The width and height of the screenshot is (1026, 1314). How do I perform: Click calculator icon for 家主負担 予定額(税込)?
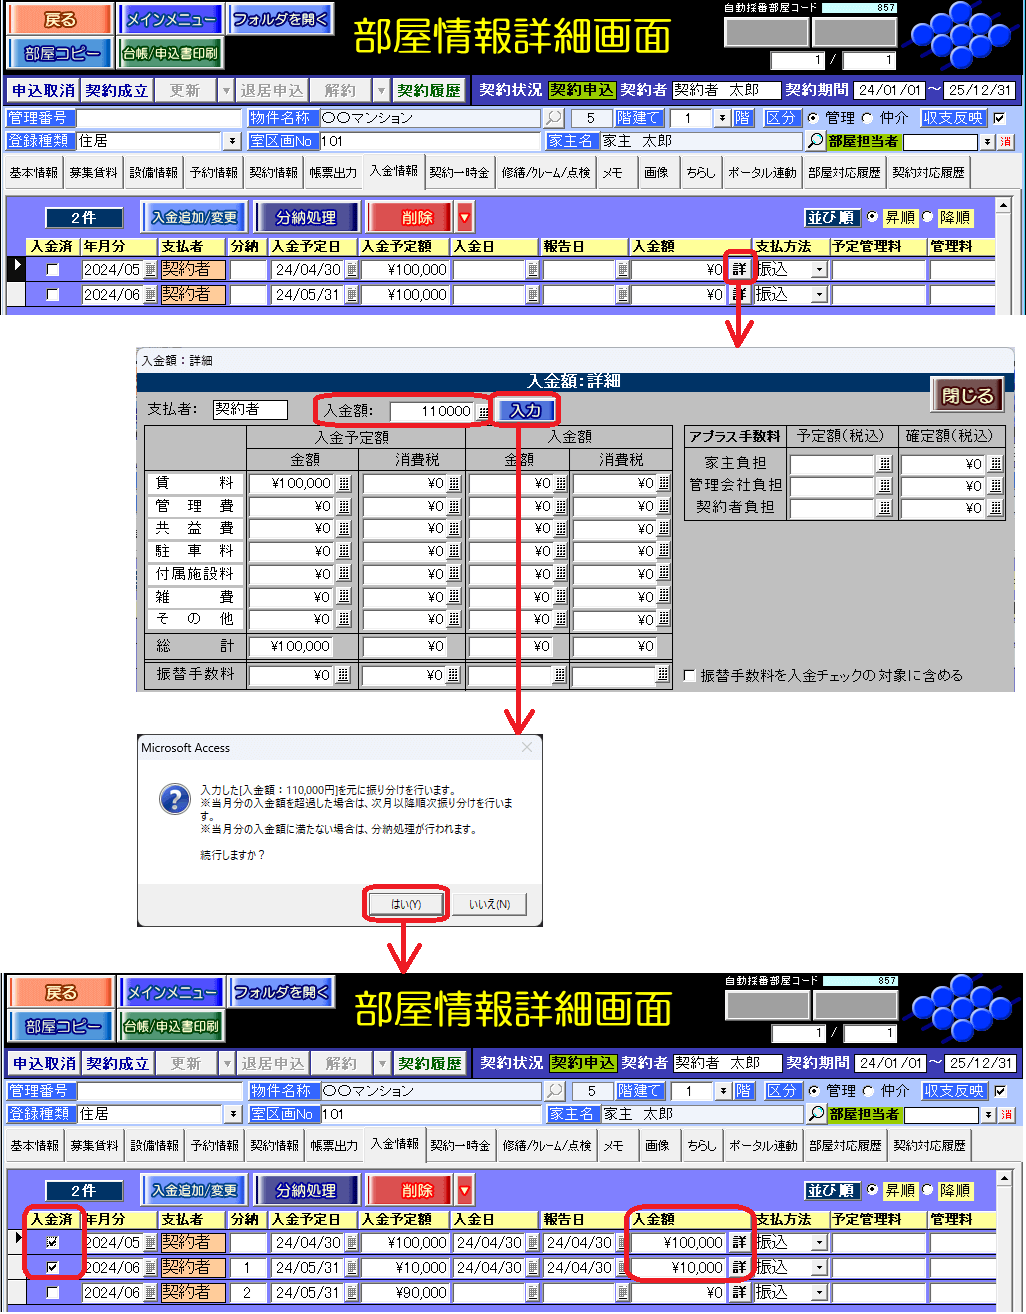click(x=884, y=464)
